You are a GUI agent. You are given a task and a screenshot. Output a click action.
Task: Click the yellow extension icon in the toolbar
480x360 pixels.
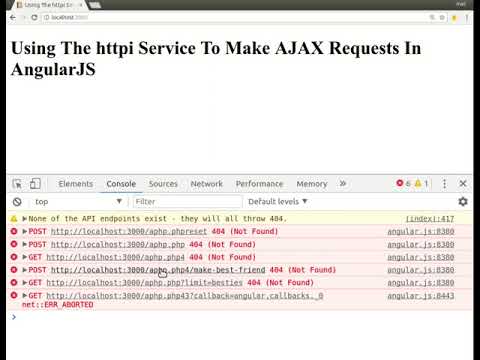pos(454,18)
